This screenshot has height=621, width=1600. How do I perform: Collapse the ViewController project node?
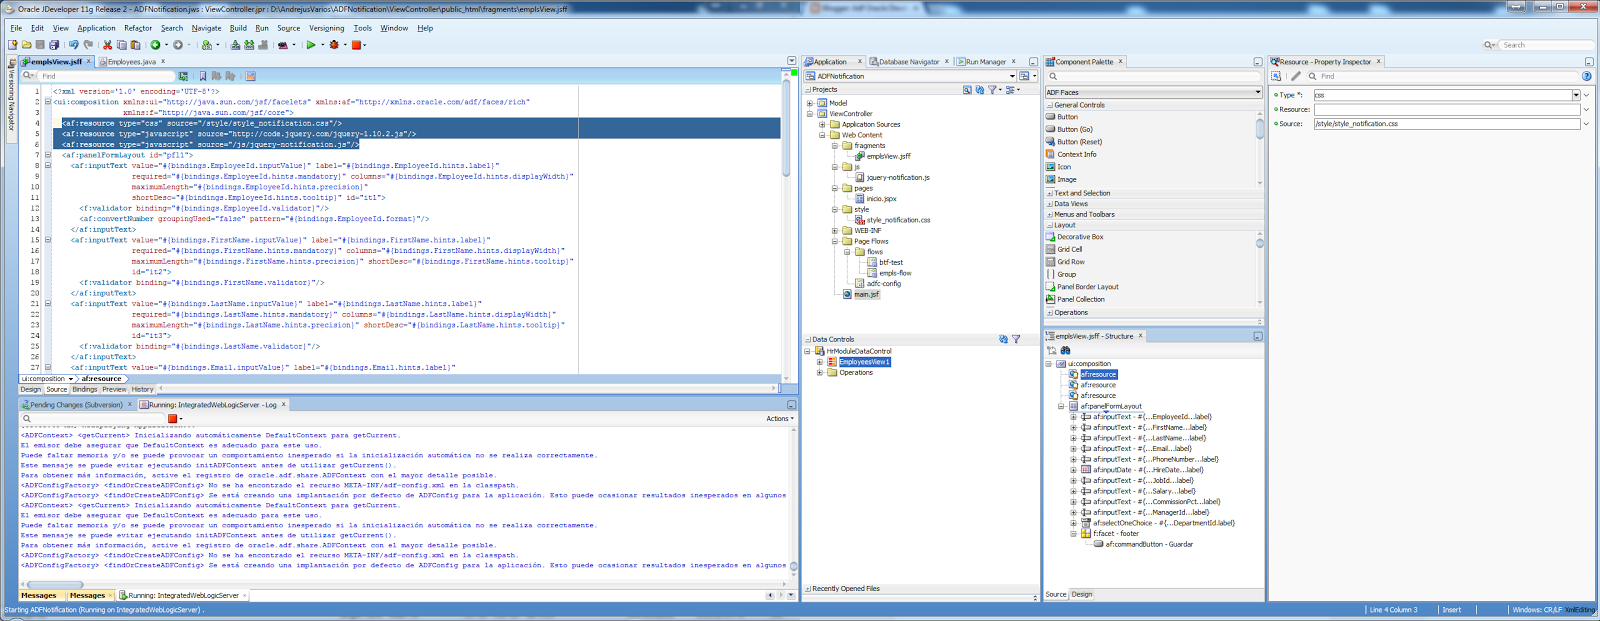coord(810,114)
